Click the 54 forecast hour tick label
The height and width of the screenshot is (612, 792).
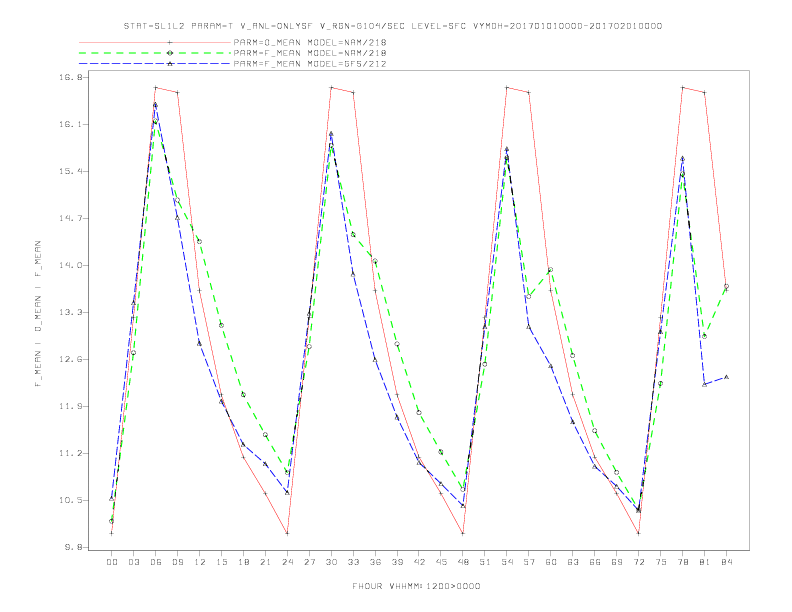pos(507,562)
